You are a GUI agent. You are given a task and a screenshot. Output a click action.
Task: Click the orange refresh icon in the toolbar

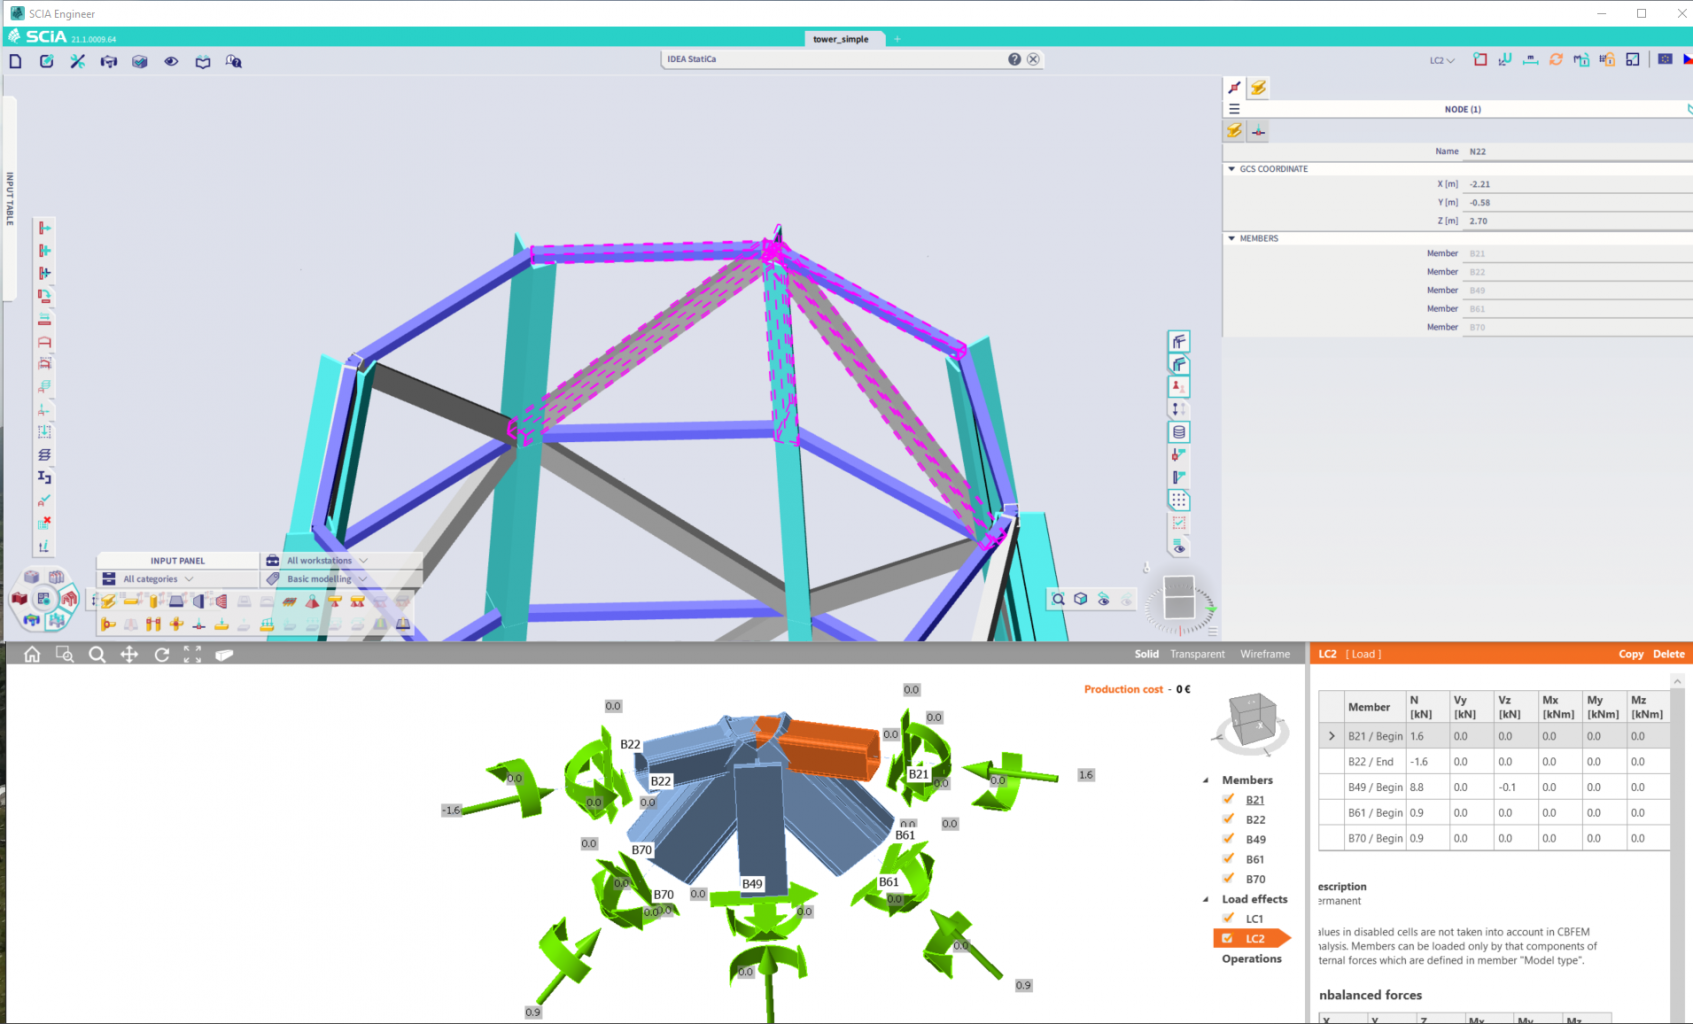[1556, 60]
